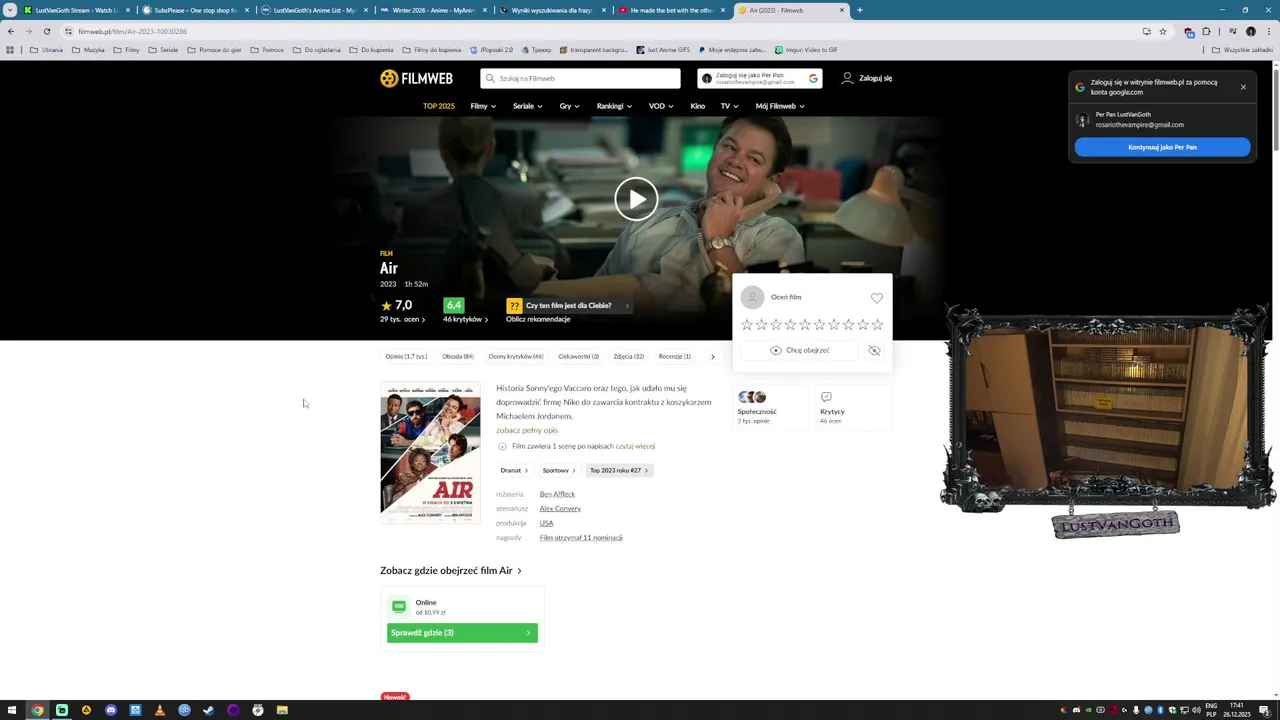The height and width of the screenshot is (720, 1280).
Task: Open Top 2023 roku #27 ranking tag
Action: point(619,470)
